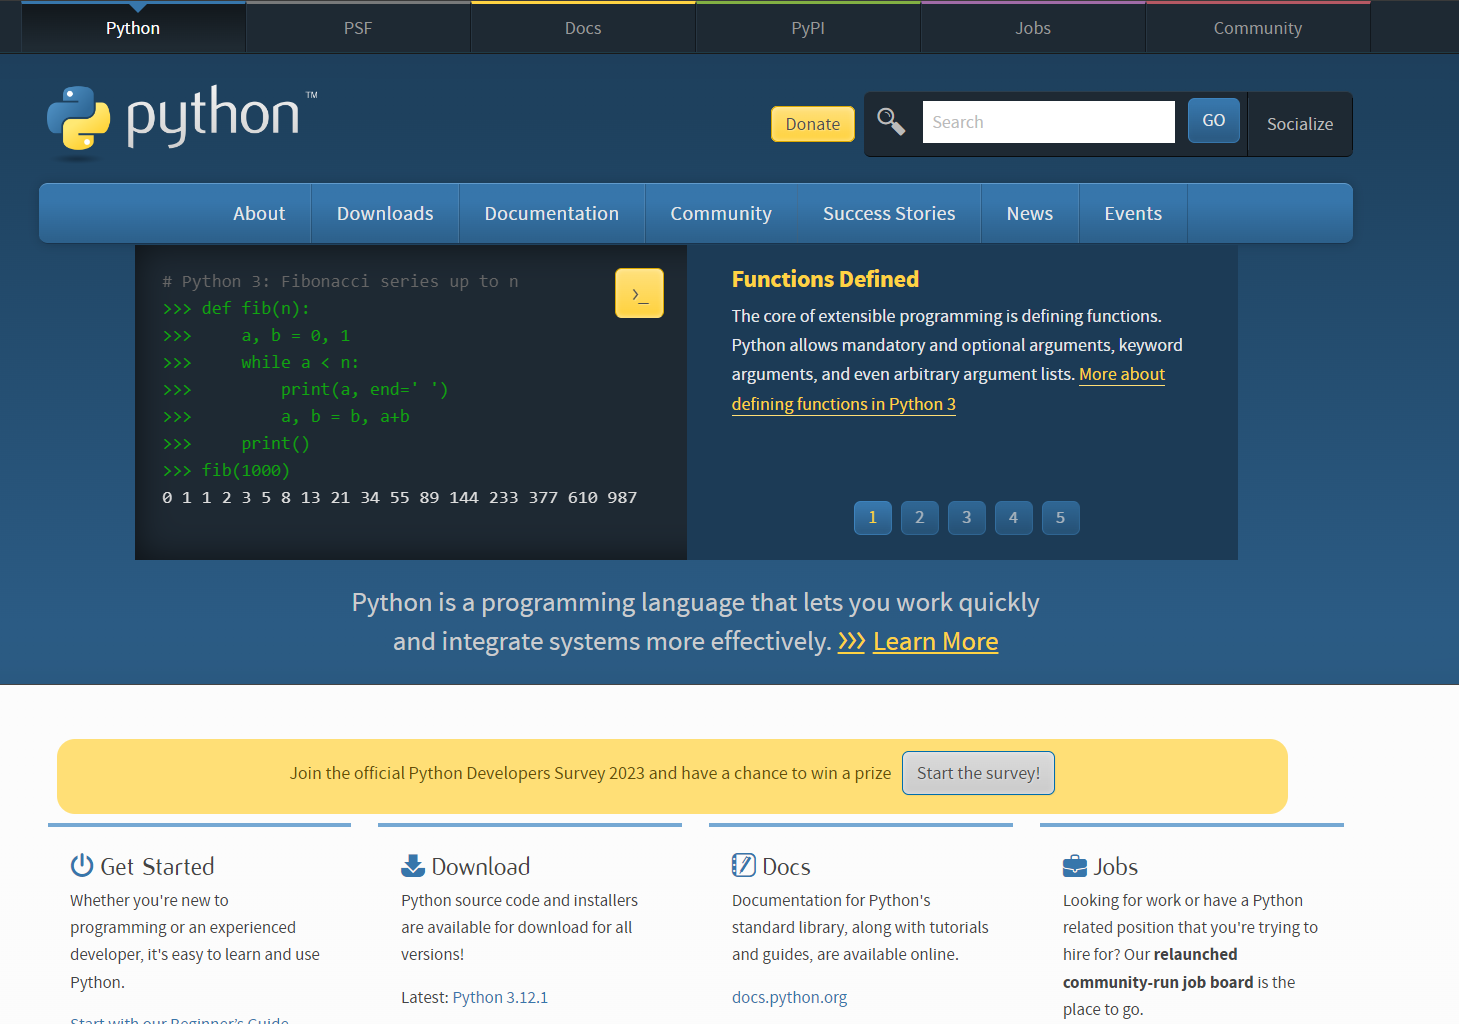Open the About menu
Viewport: 1459px width, 1024px height.
click(259, 213)
